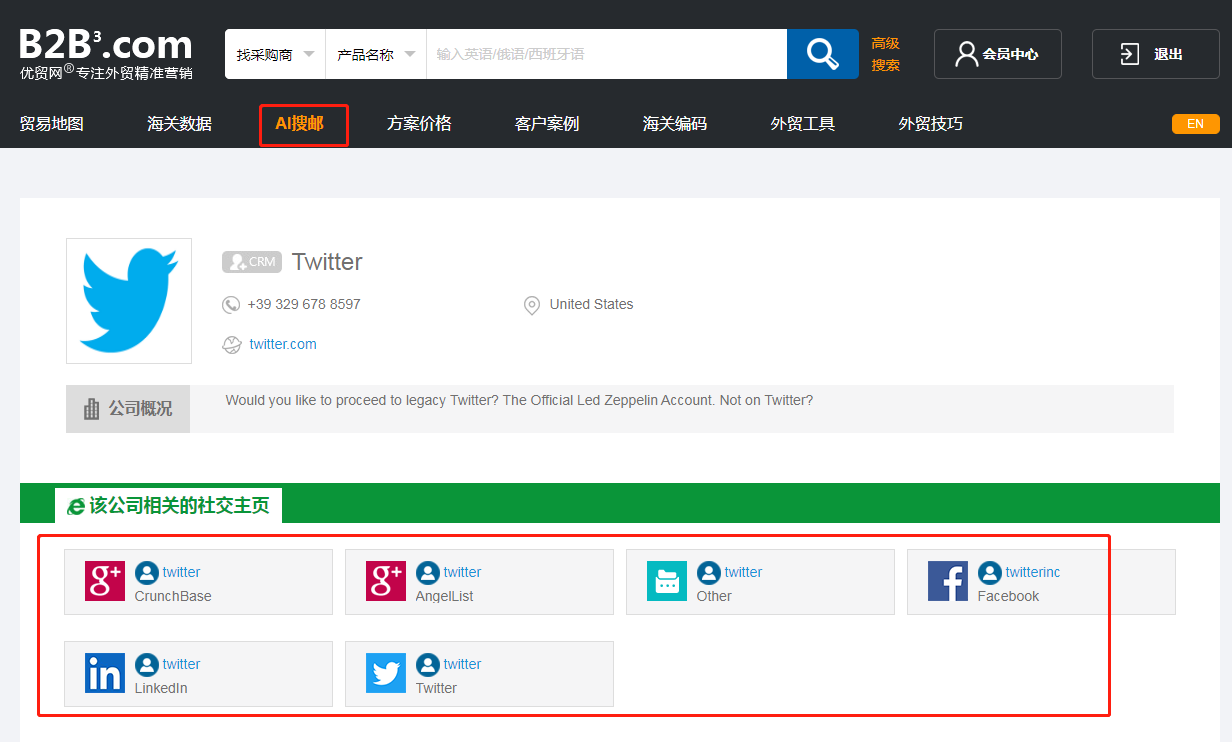Open twitter link on AngelList card
The image size is (1232, 742).
pos(463,572)
